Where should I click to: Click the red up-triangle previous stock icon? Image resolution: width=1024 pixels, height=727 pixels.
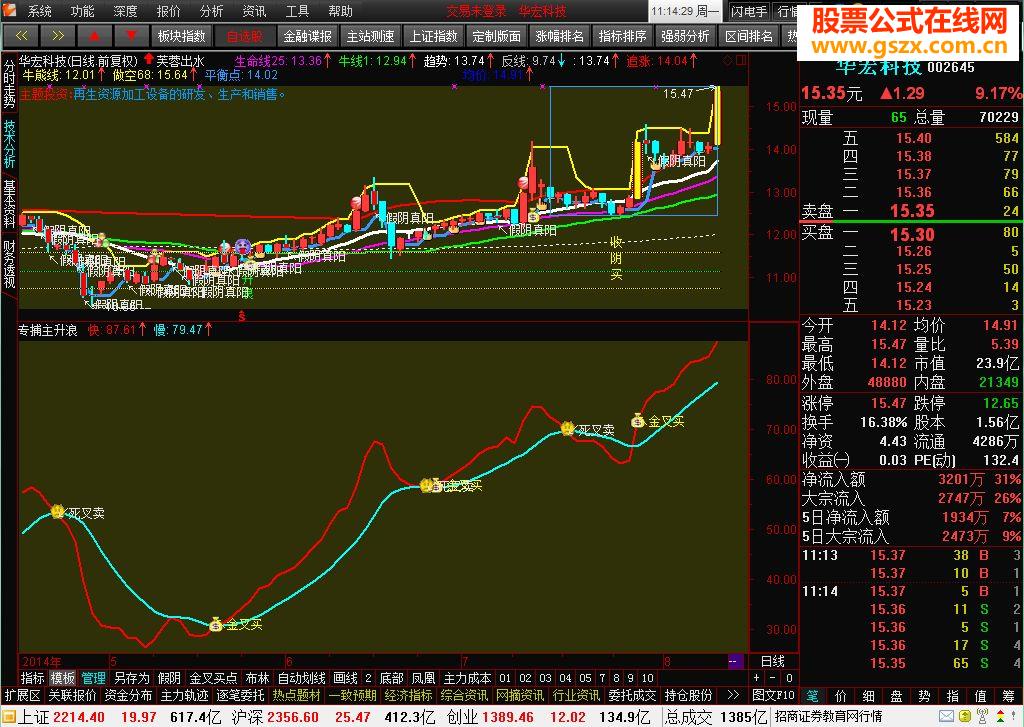pos(94,36)
